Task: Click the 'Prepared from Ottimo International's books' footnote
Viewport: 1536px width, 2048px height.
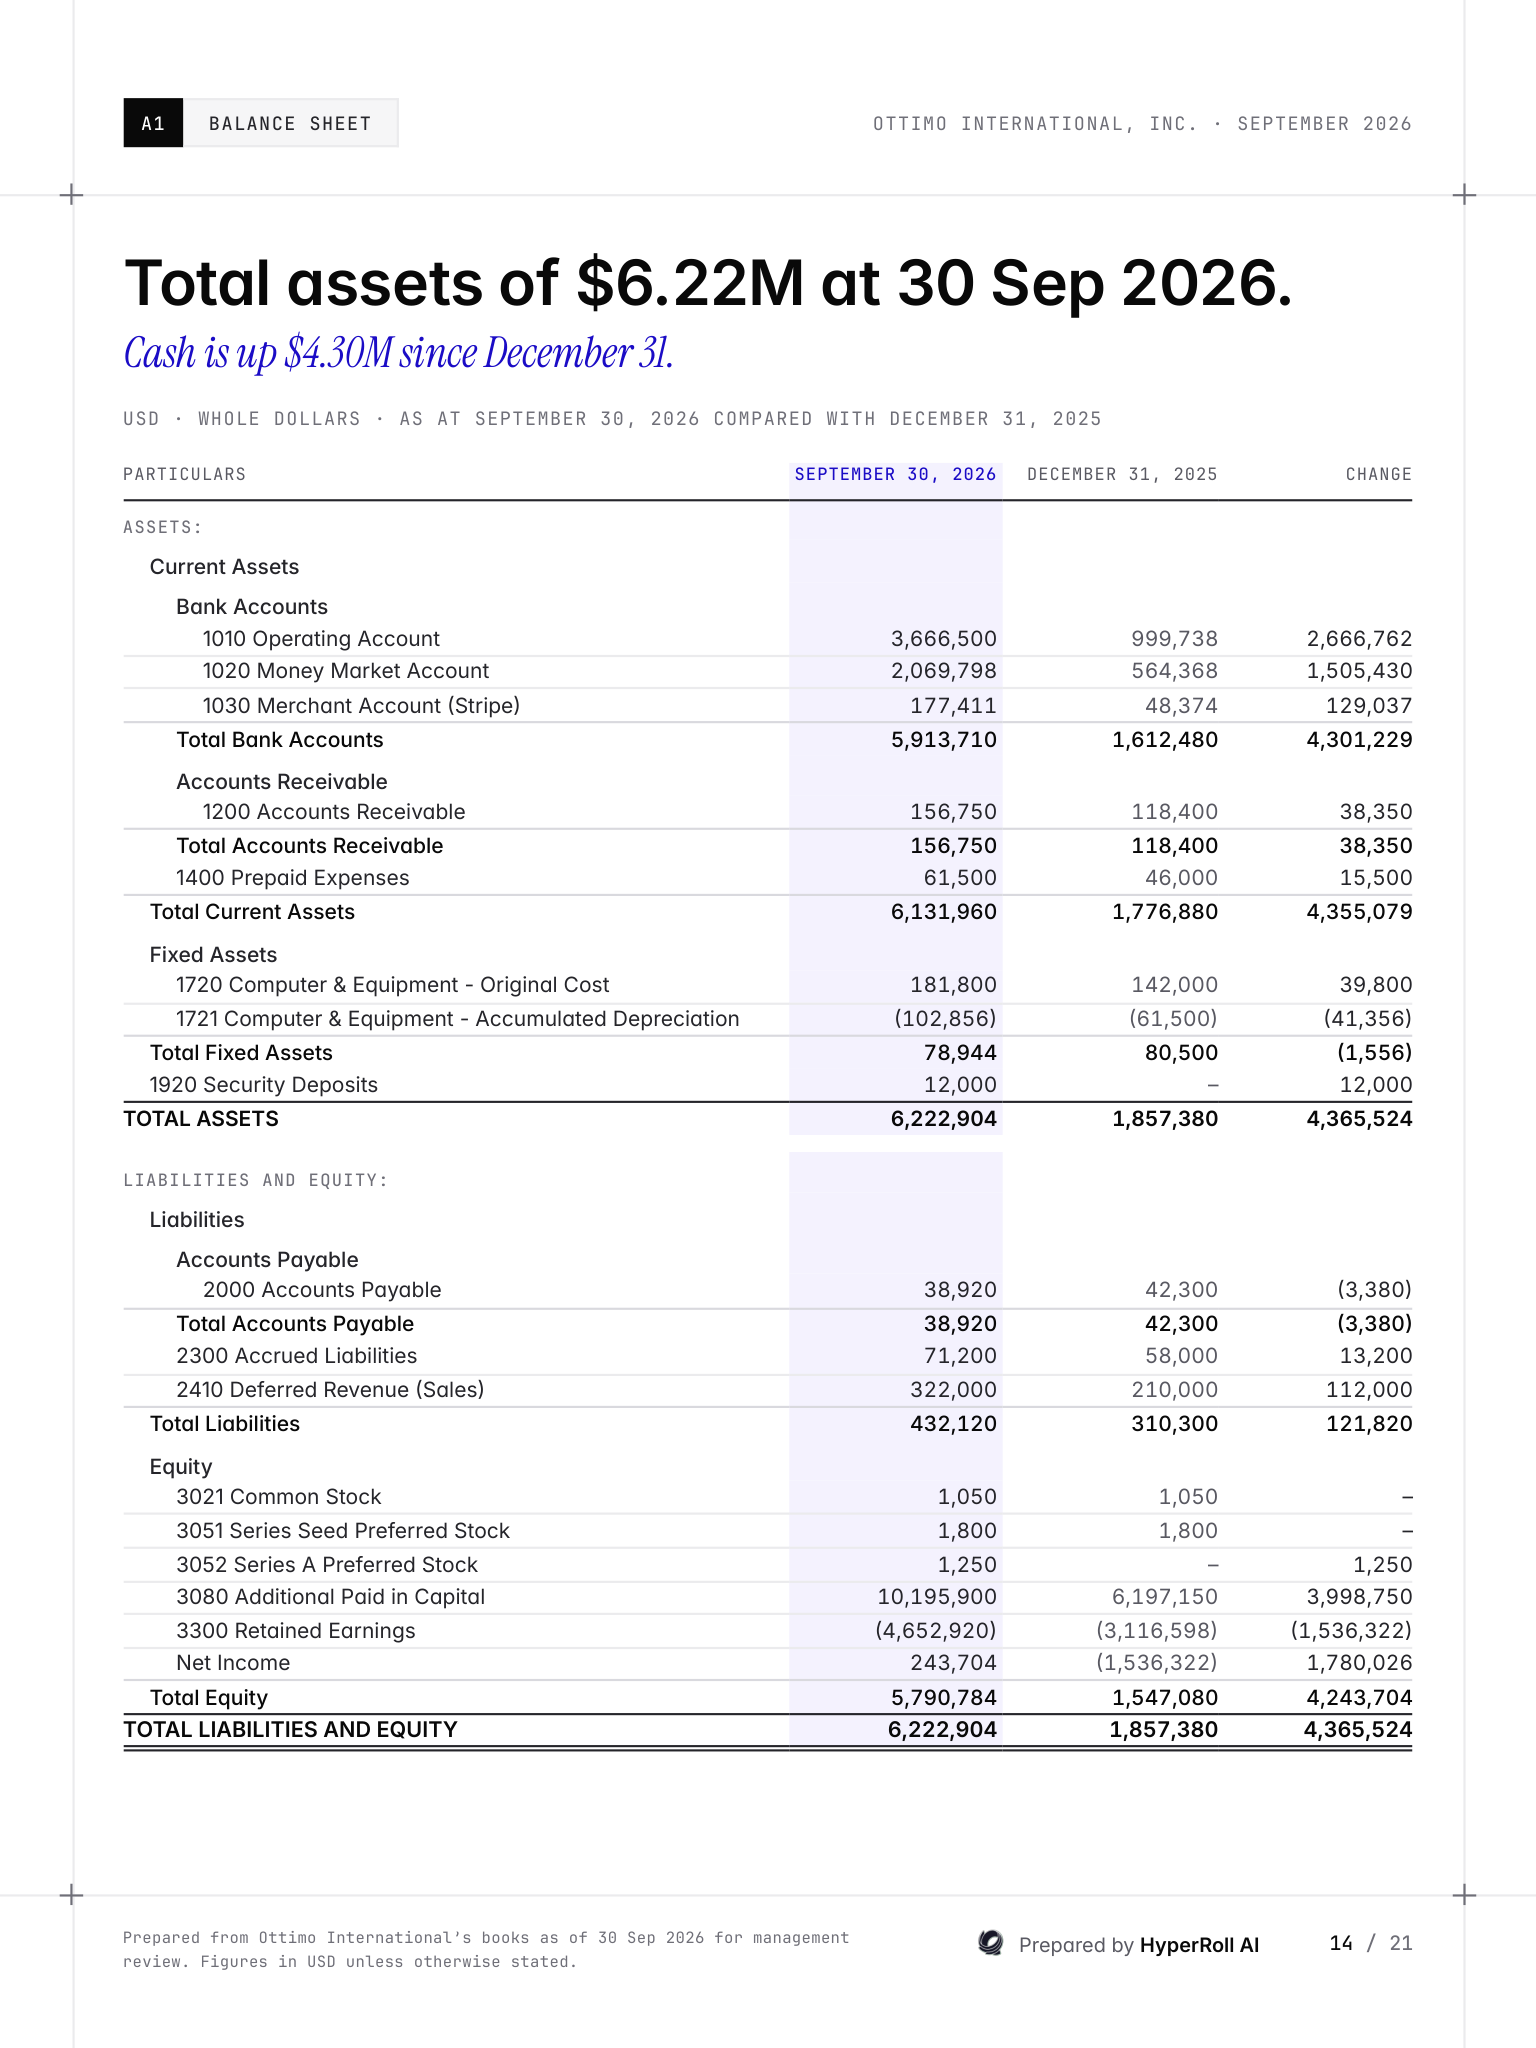Action: click(x=486, y=1949)
